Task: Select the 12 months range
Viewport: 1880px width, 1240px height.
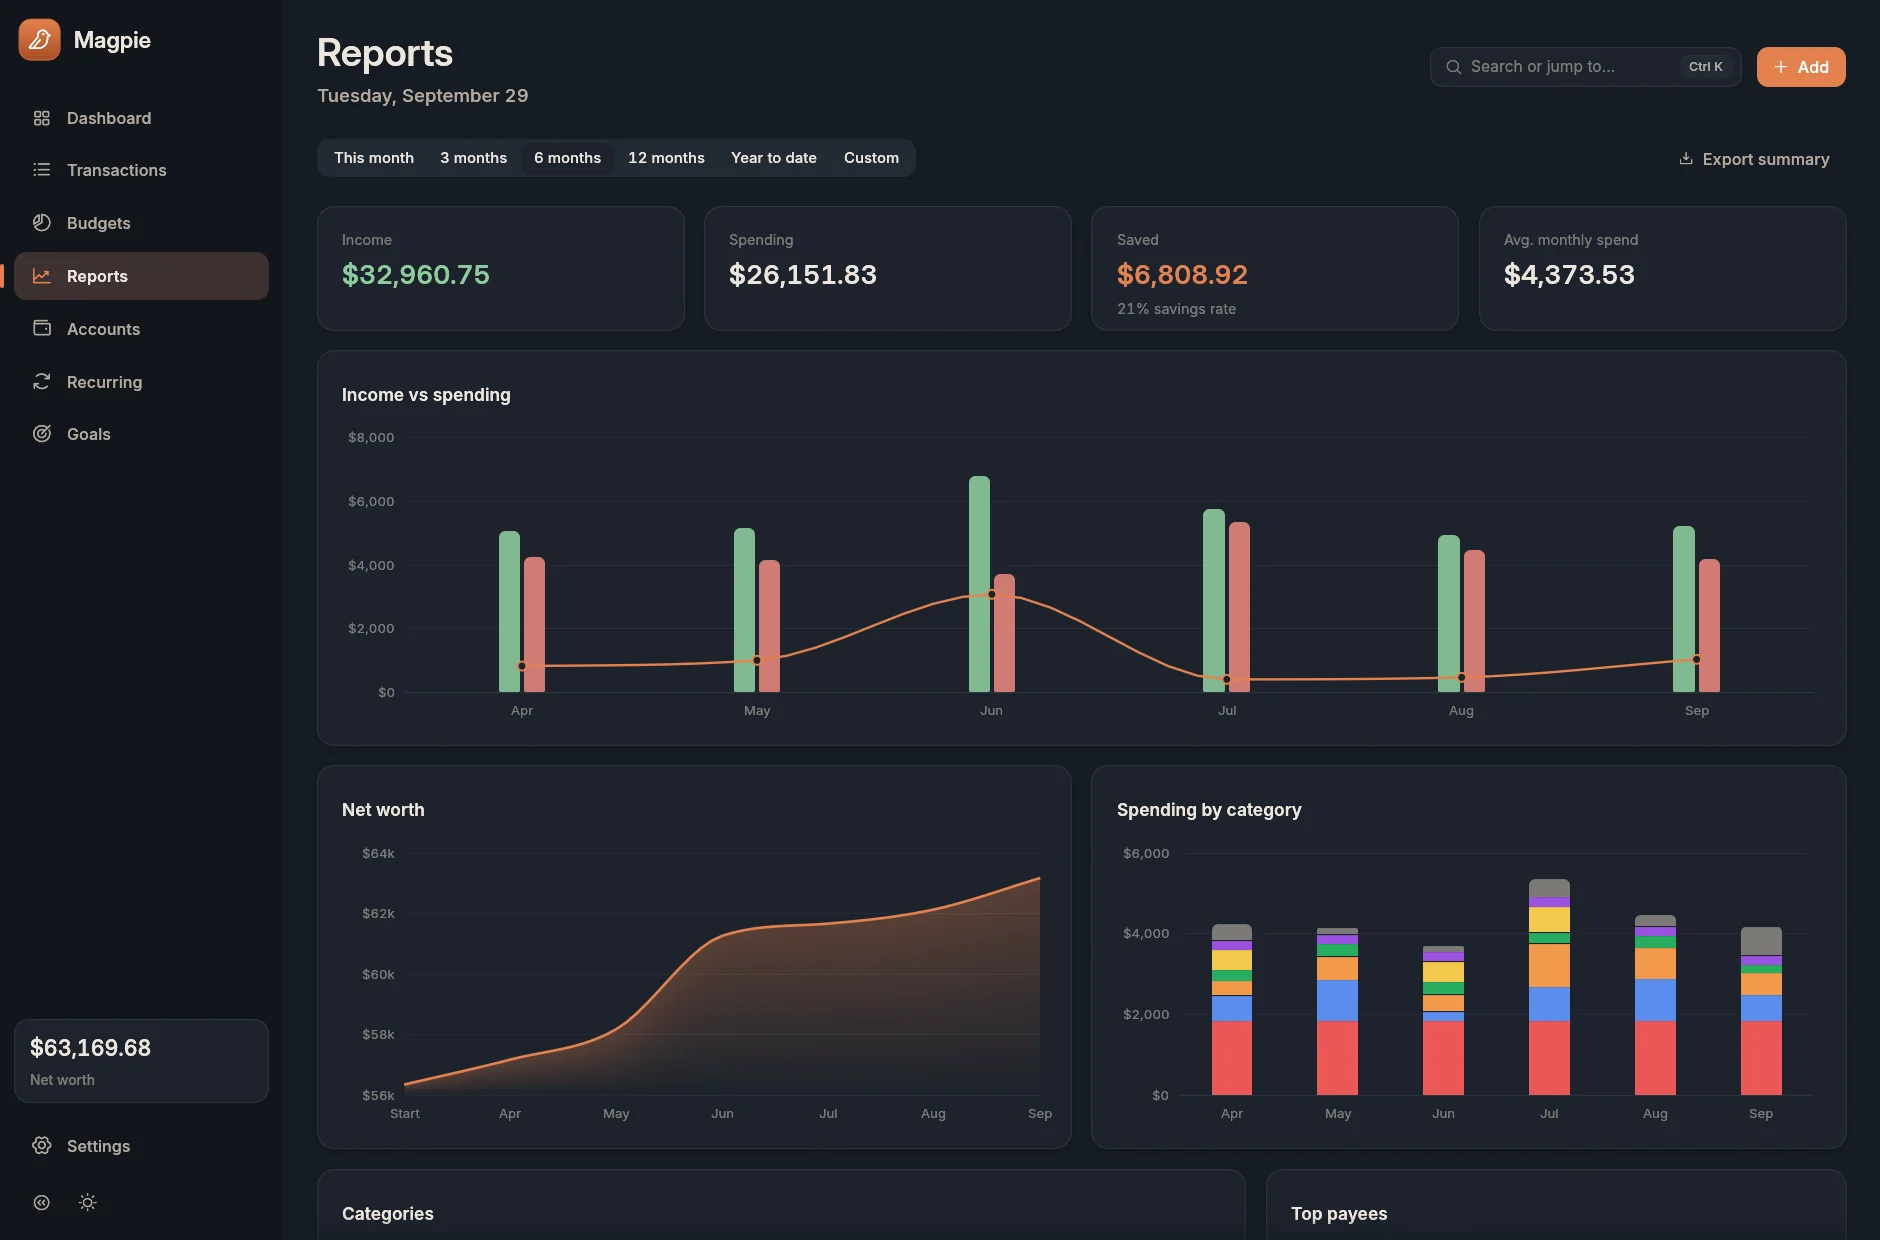Action: point(666,158)
